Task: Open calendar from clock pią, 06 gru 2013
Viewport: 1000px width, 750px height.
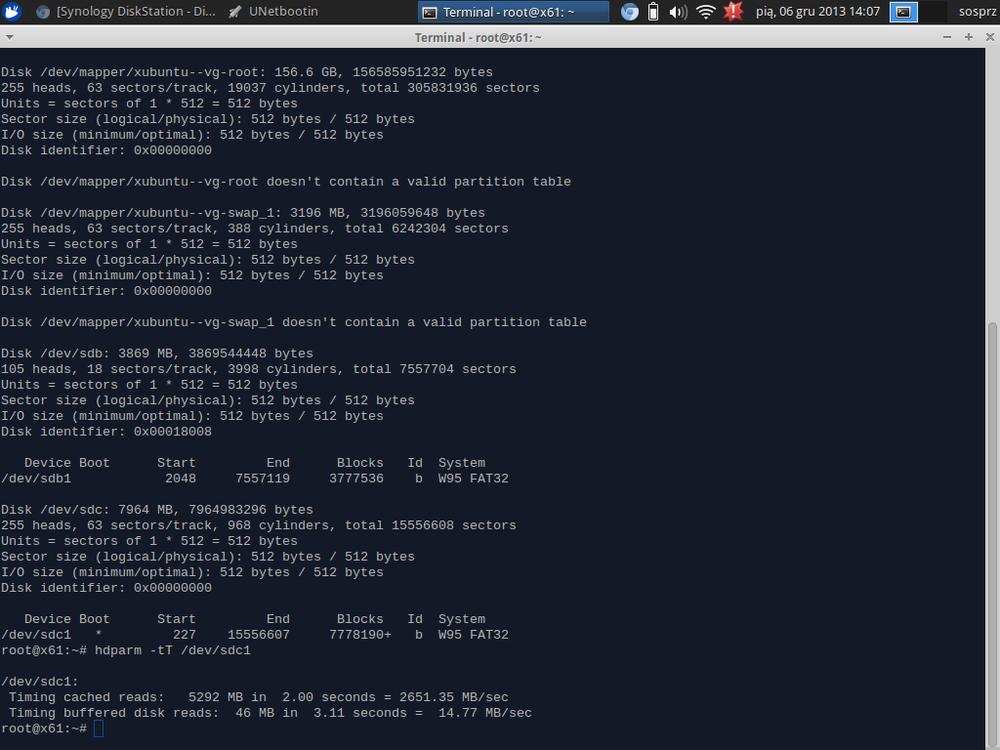Action: (x=818, y=11)
